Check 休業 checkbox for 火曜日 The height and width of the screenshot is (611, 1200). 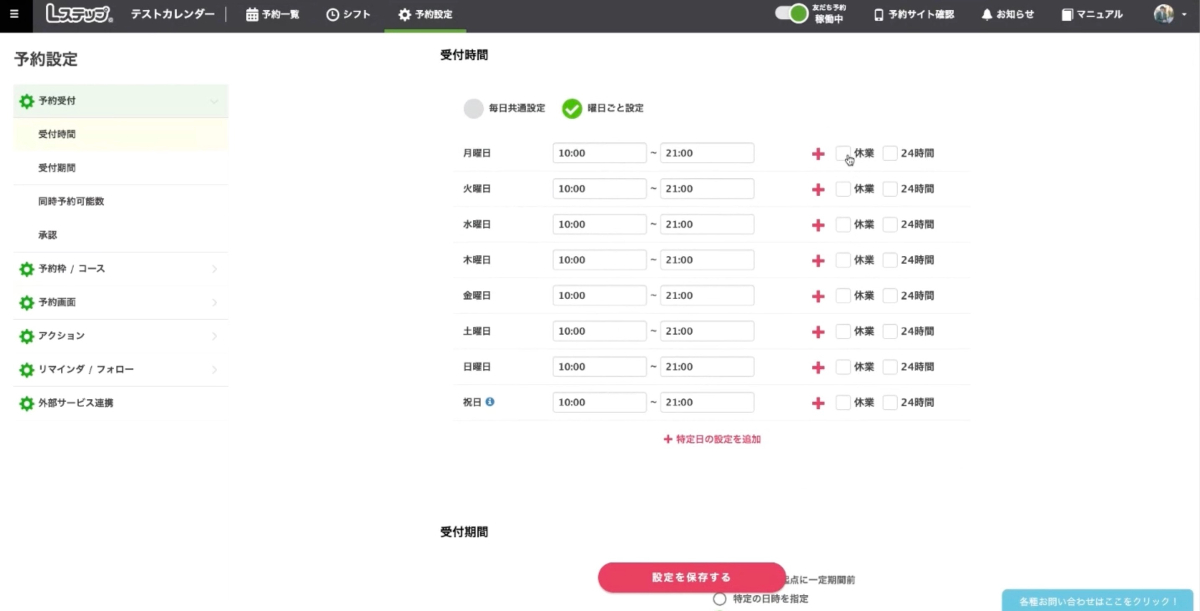tap(843, 189)
